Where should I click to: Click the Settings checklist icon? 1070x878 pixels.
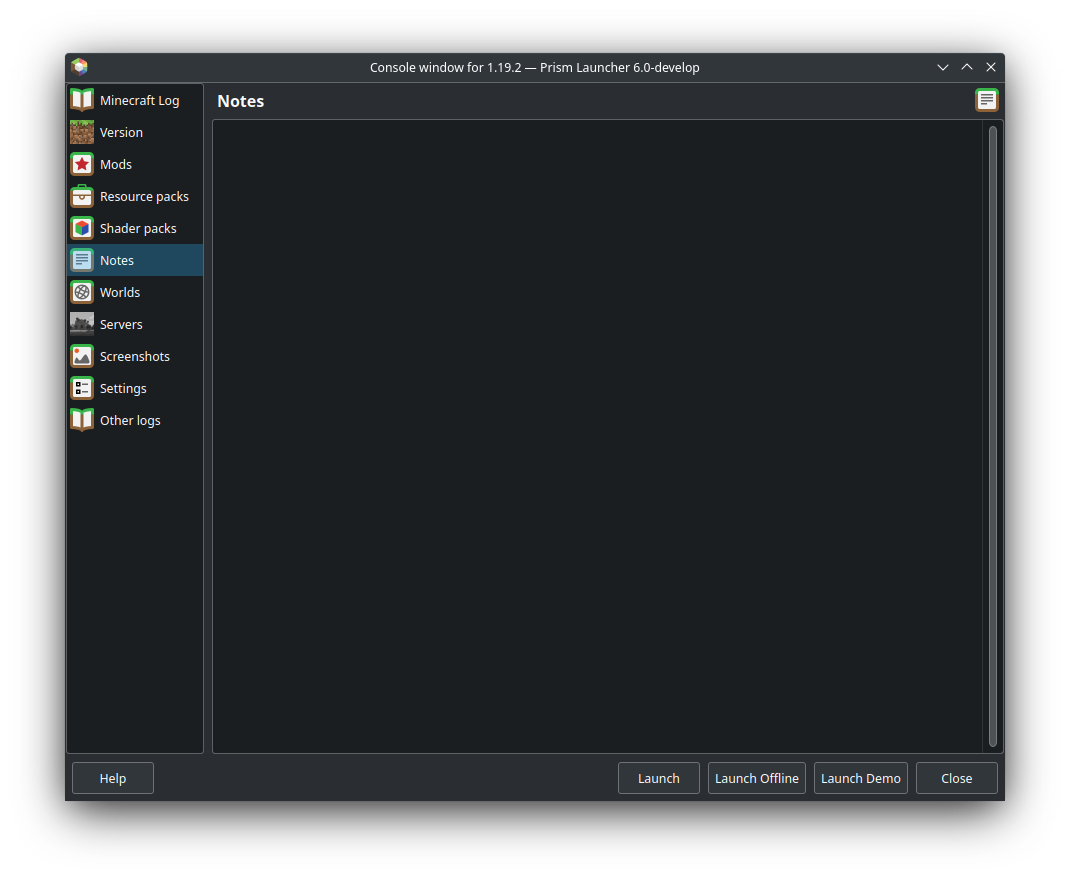tap(82, 389)
